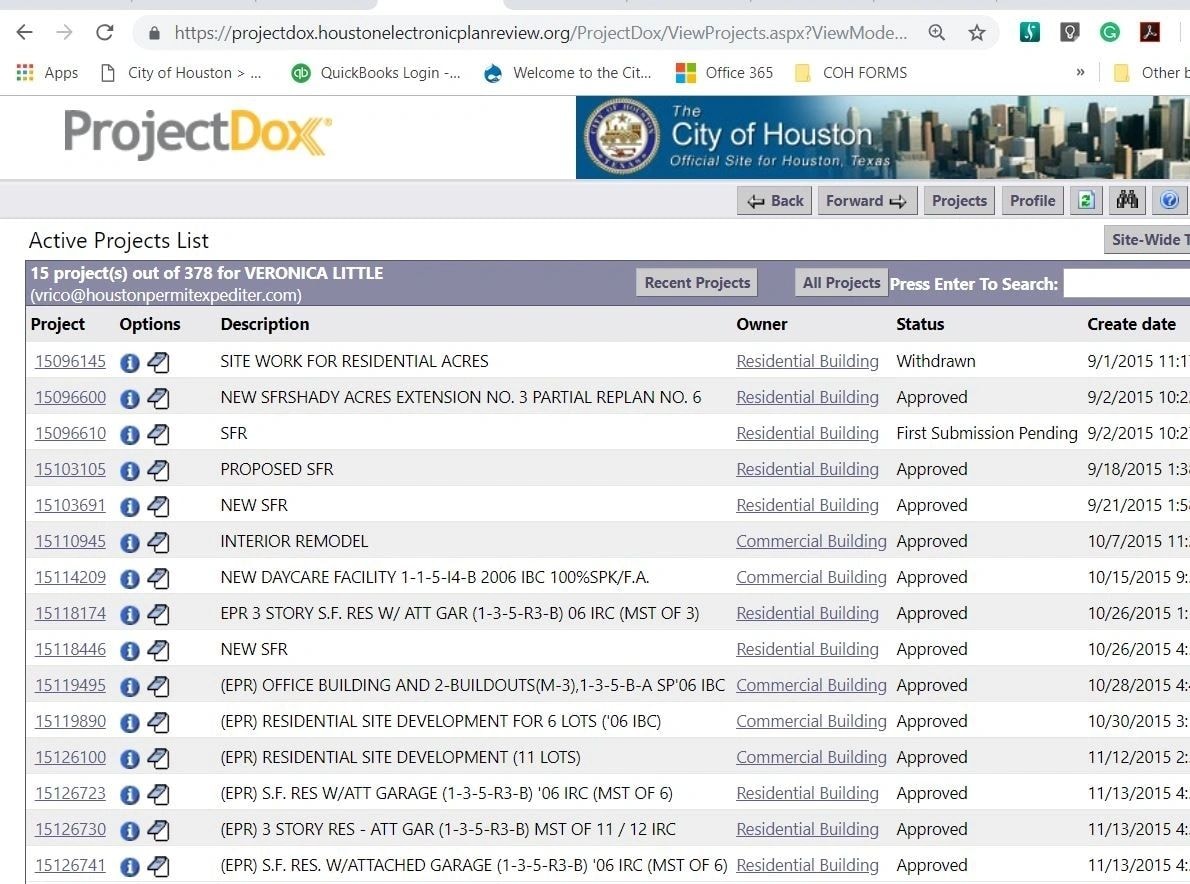The width and height of the screenshot is (1190, 884).
Task: Open files icon for project 15126741
Action: 158,867
